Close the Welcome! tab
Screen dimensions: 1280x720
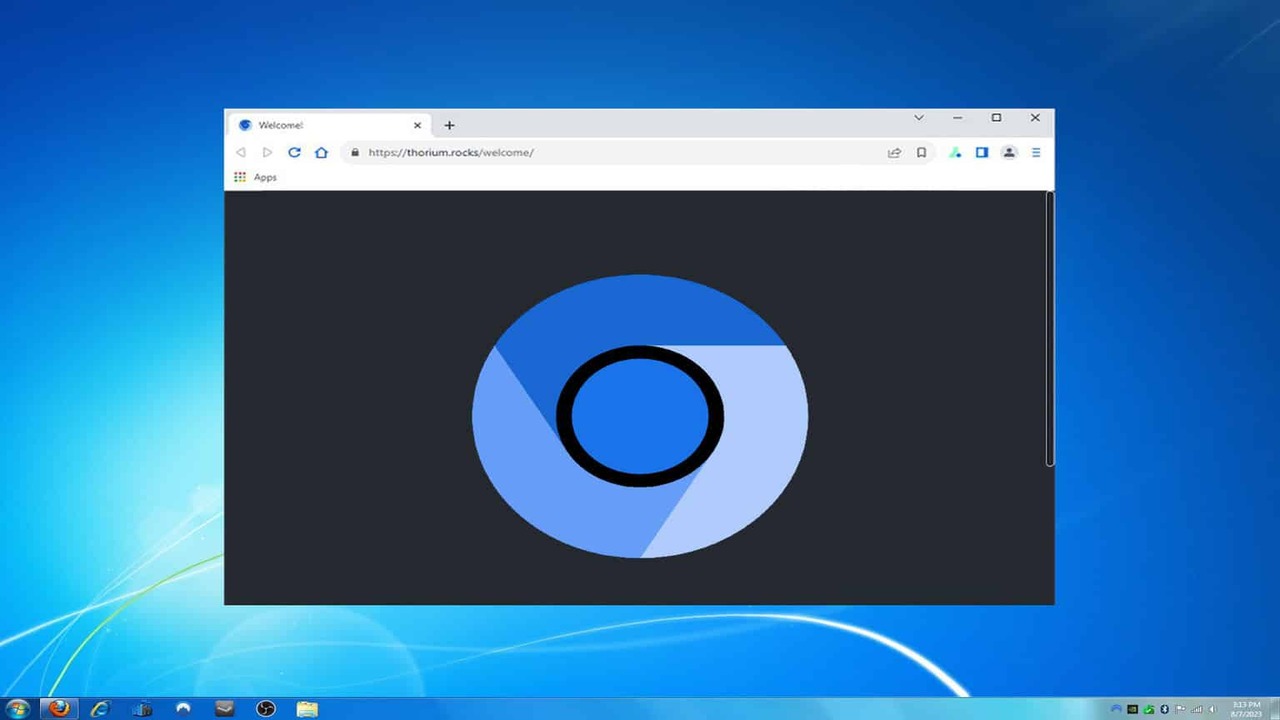pos(418,125)
